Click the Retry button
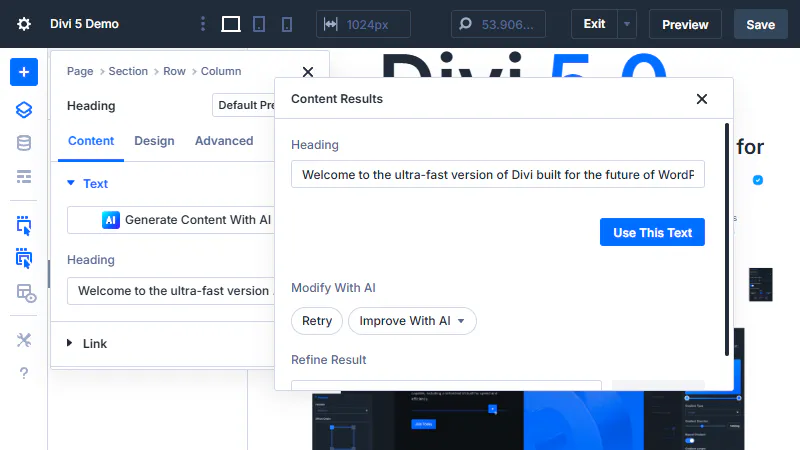800x450 pixels. coord(317,321)
